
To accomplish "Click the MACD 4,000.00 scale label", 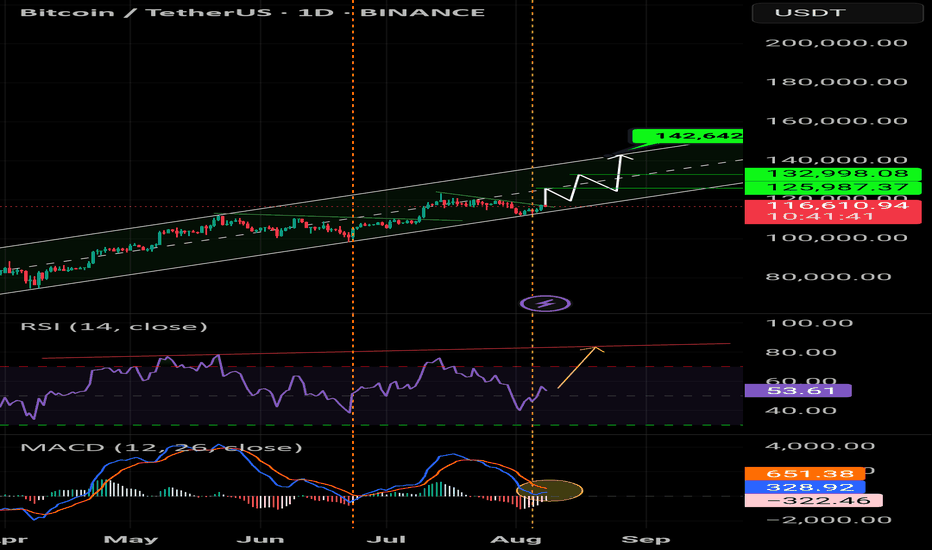I will [820, 446].
